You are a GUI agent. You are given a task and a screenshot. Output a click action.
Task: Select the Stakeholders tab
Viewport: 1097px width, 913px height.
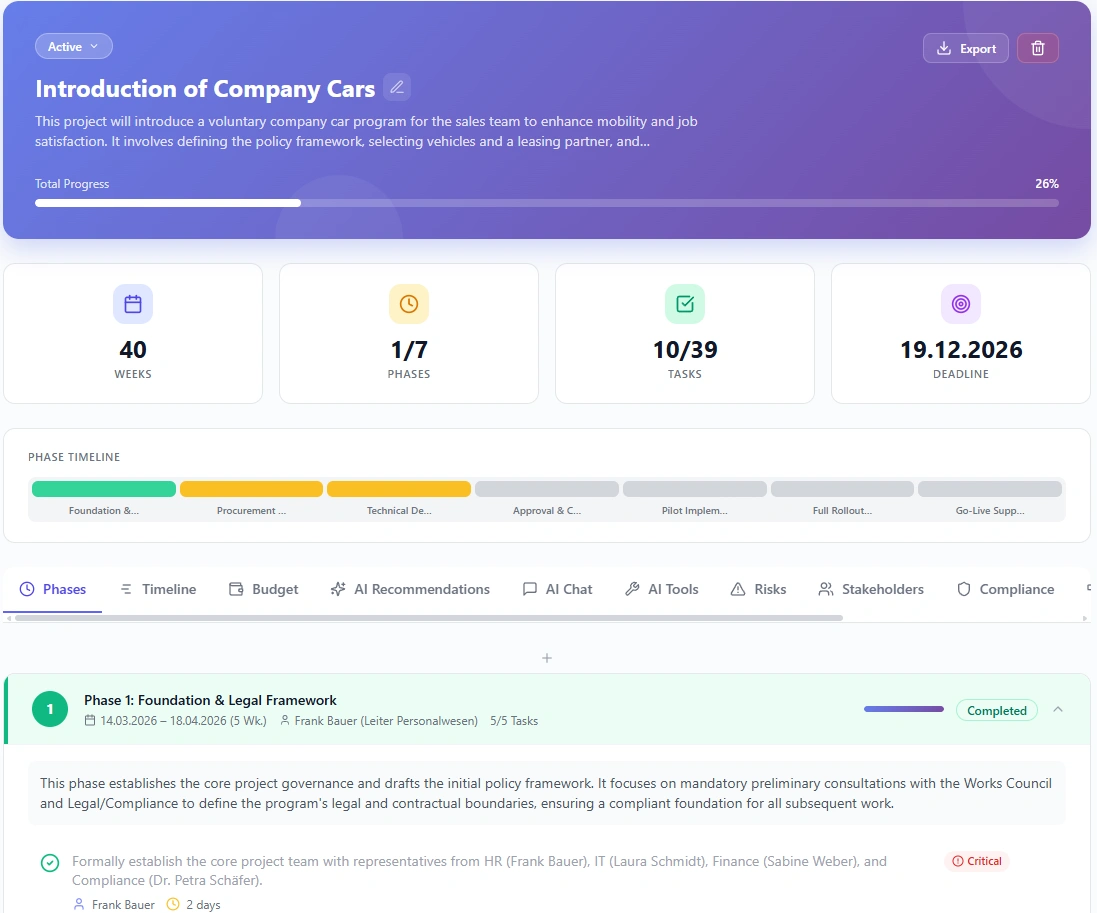pyautogui.click(x=870, y=589)
